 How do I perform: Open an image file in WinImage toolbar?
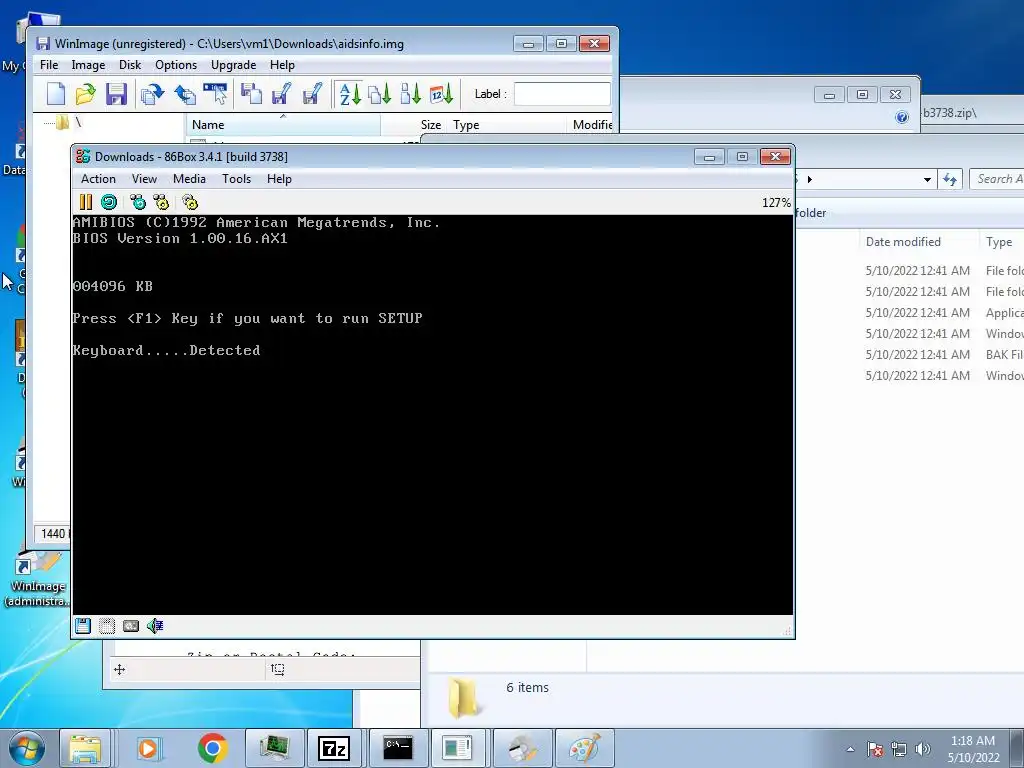[86, 94]
